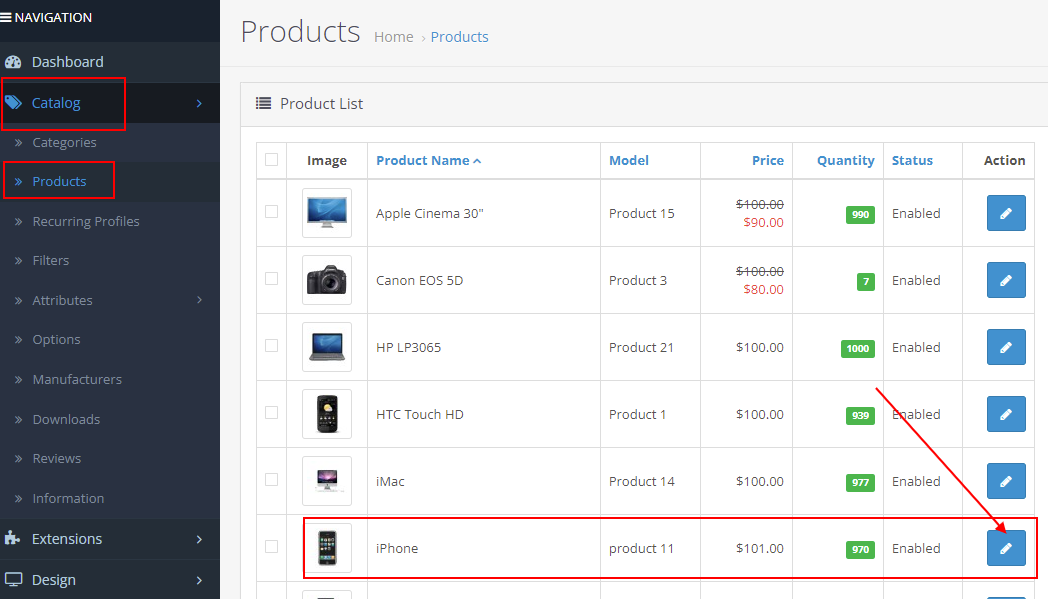Viewport: 1048px width, 599px height.
Task: Click the 1000 quantity badge
Action: point(858,348)
